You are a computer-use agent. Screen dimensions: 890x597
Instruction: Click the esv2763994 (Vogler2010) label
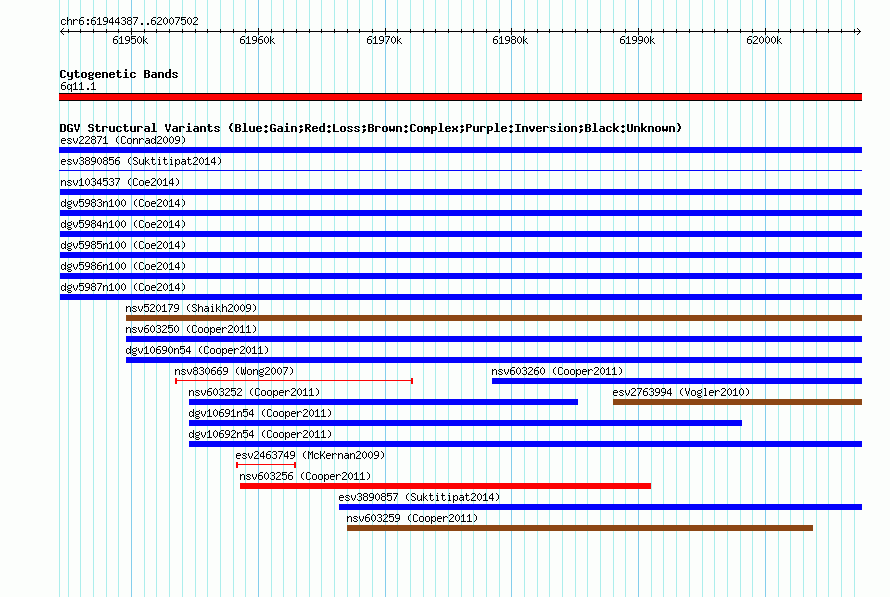tap(681, 392)
